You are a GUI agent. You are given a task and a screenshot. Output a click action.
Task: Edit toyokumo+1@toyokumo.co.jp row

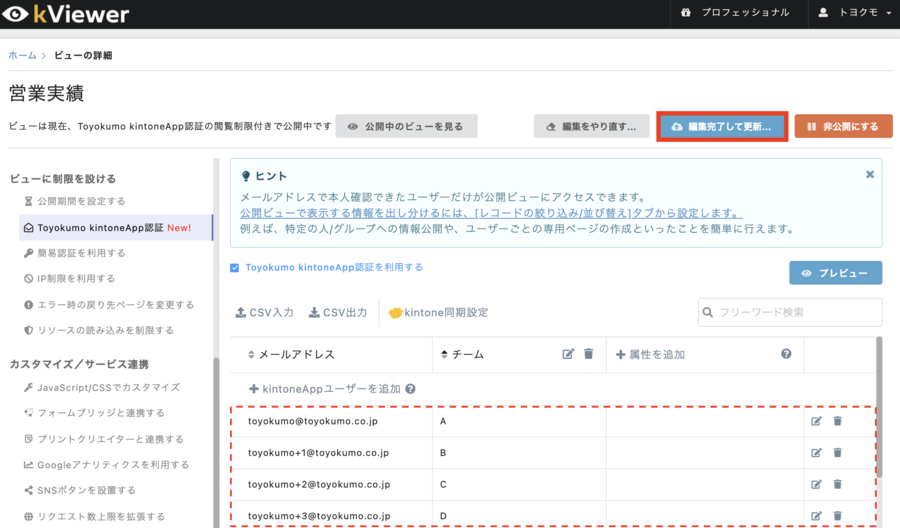pyautogui.click(x=816, y=453)
